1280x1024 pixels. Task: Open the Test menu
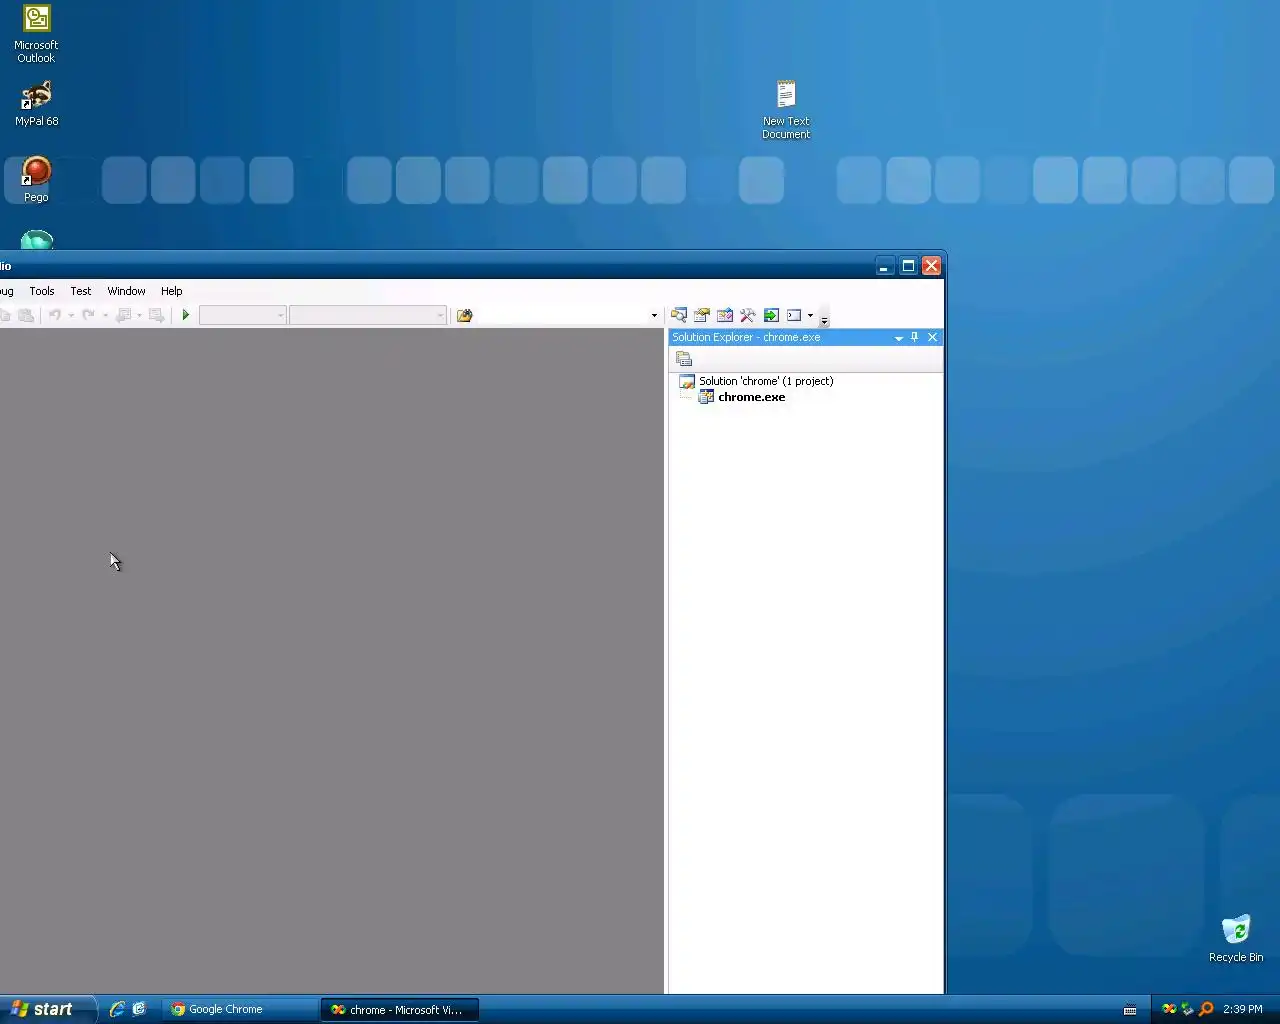pos(81,291)
